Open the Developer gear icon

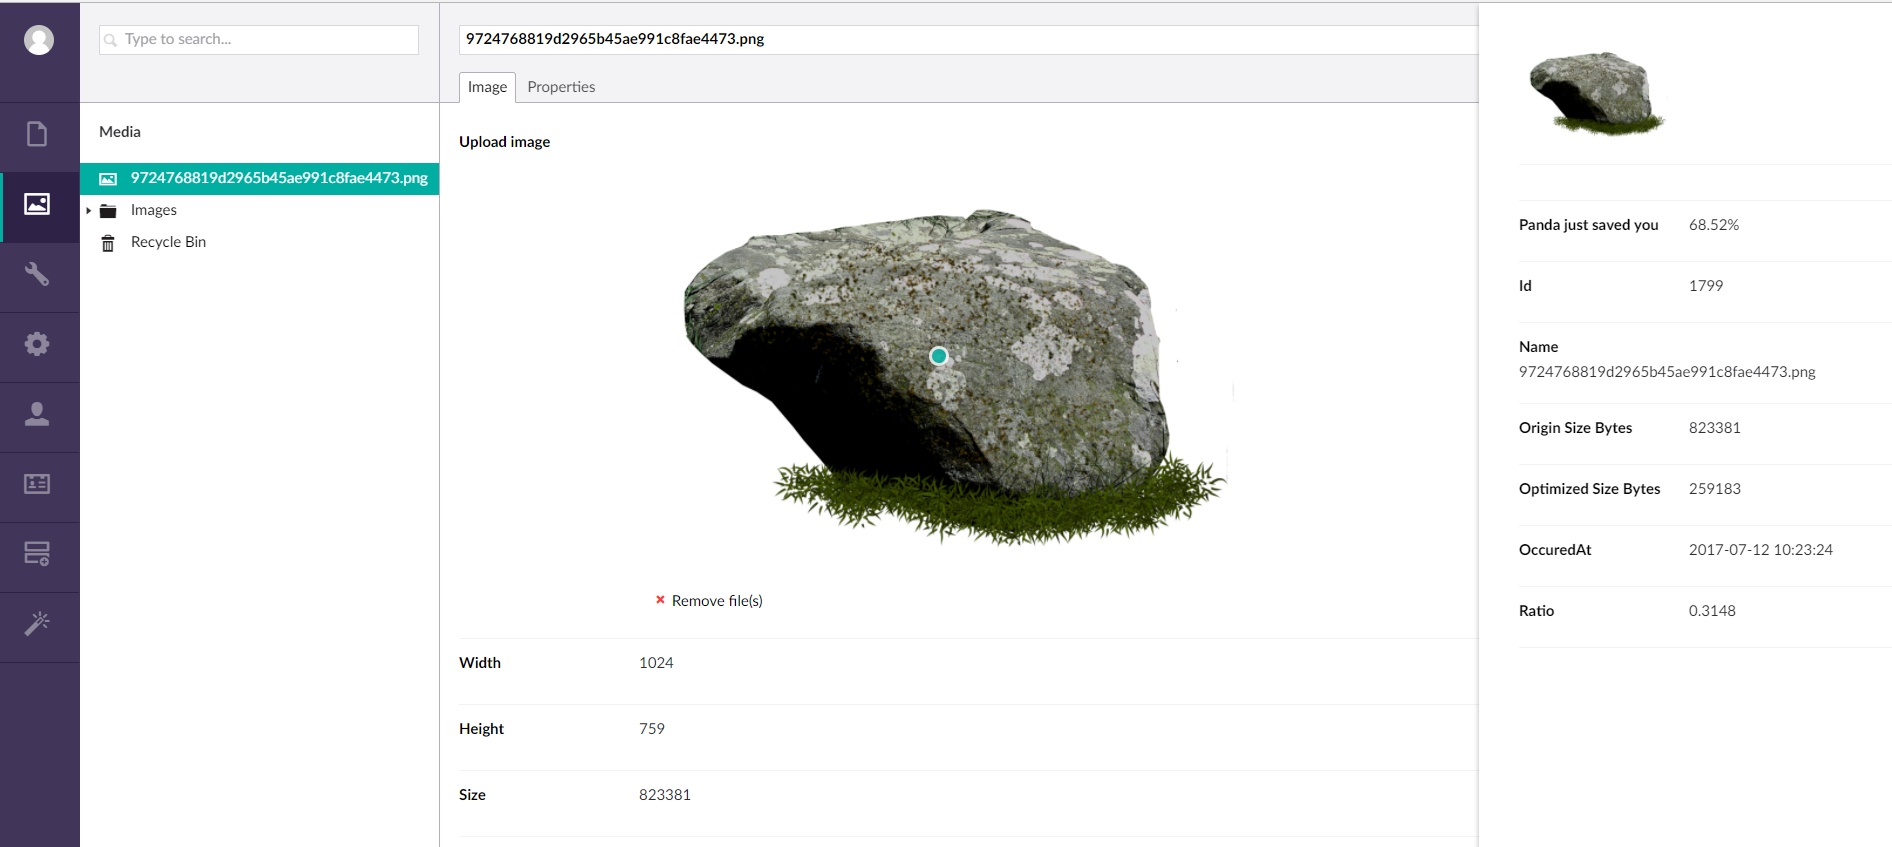point(37,344)
